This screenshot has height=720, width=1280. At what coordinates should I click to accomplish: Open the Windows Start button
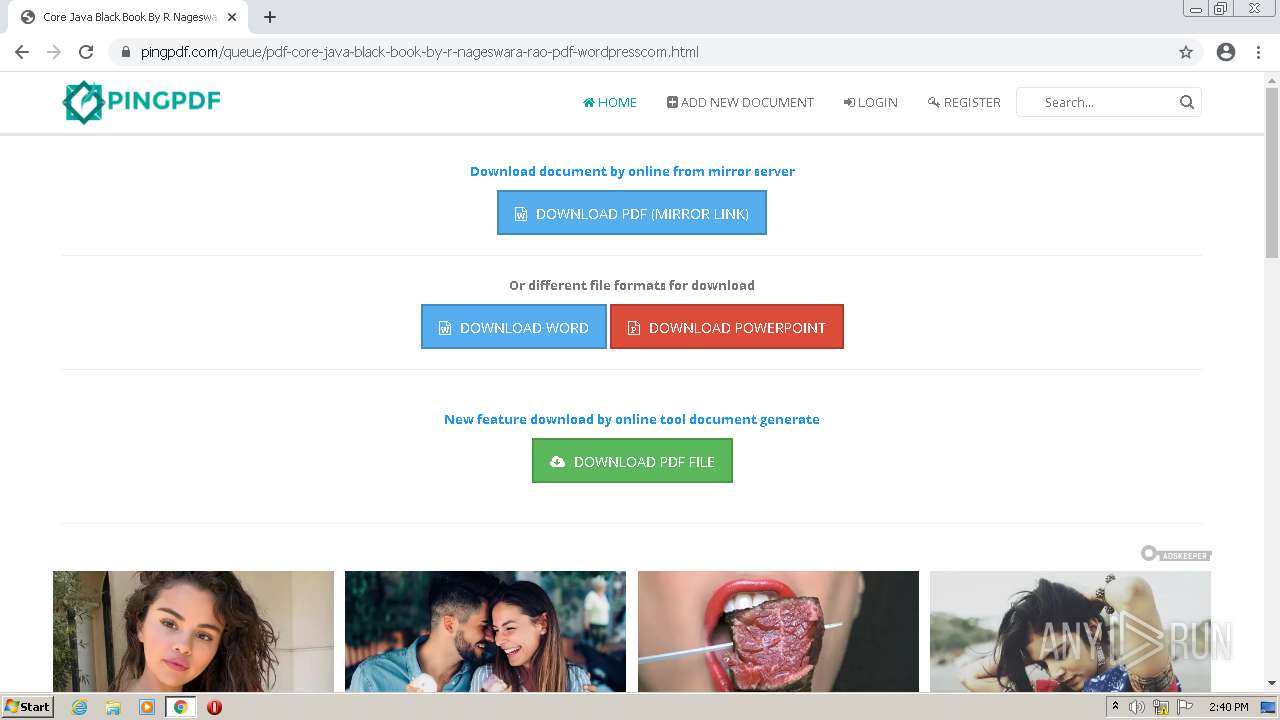click(28, 707)
